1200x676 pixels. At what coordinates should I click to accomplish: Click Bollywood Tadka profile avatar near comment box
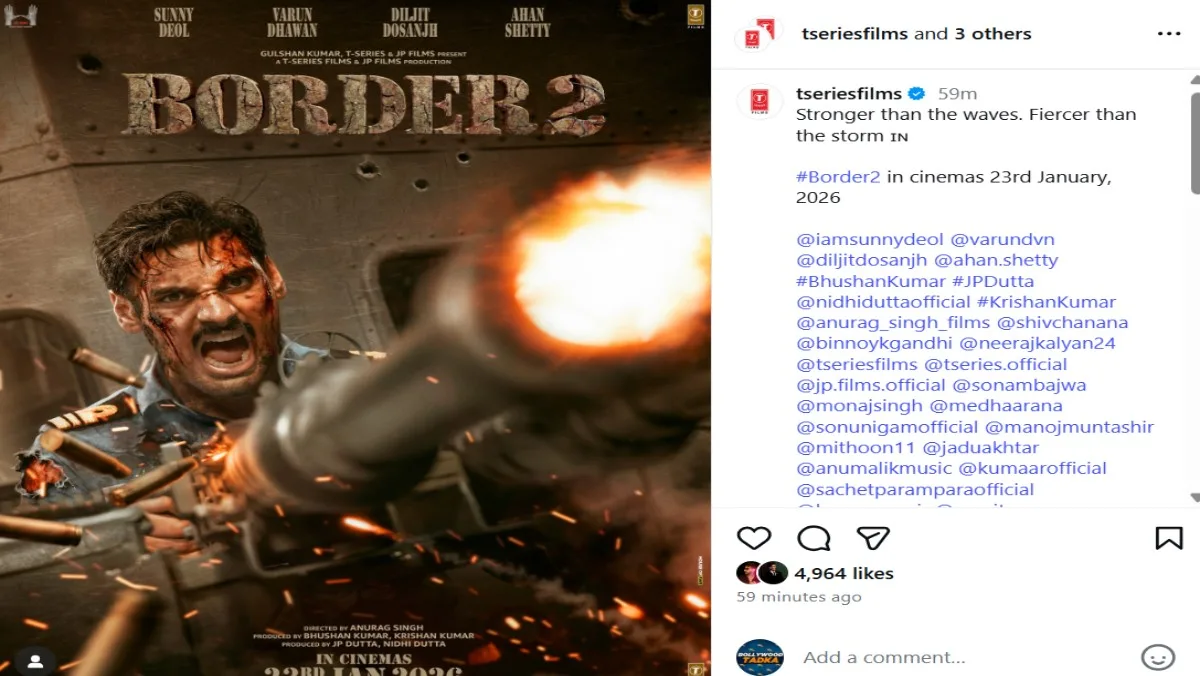[760, 657]
